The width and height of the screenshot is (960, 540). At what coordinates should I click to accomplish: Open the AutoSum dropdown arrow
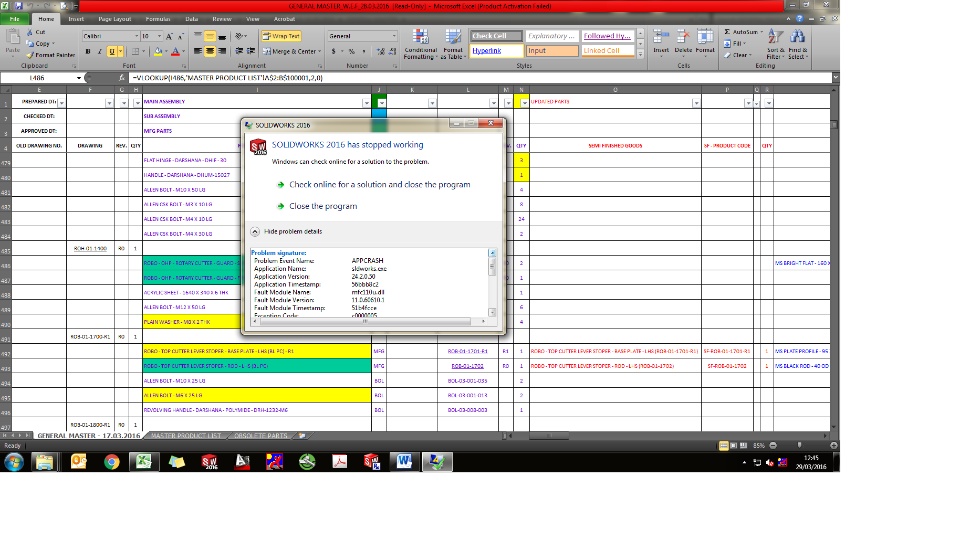click(x=761, y=32)
